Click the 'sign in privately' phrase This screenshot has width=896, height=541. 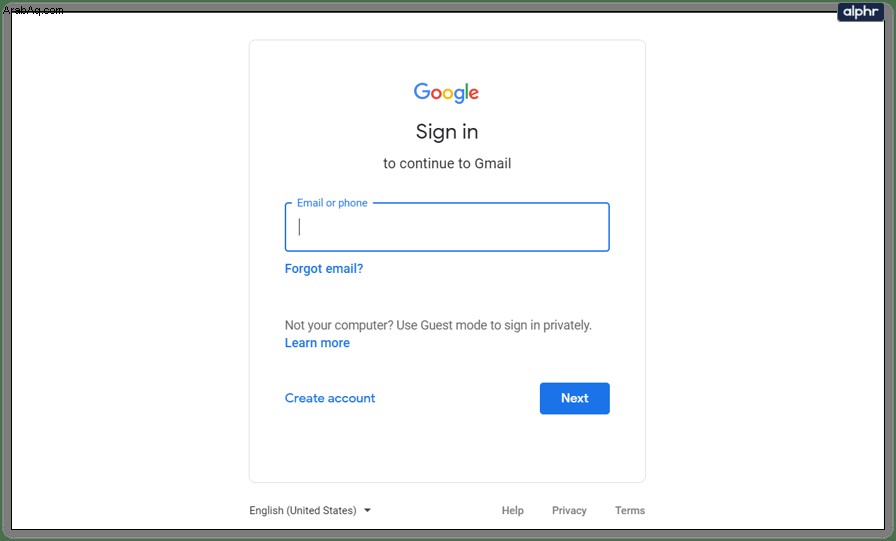pos(547,325)
